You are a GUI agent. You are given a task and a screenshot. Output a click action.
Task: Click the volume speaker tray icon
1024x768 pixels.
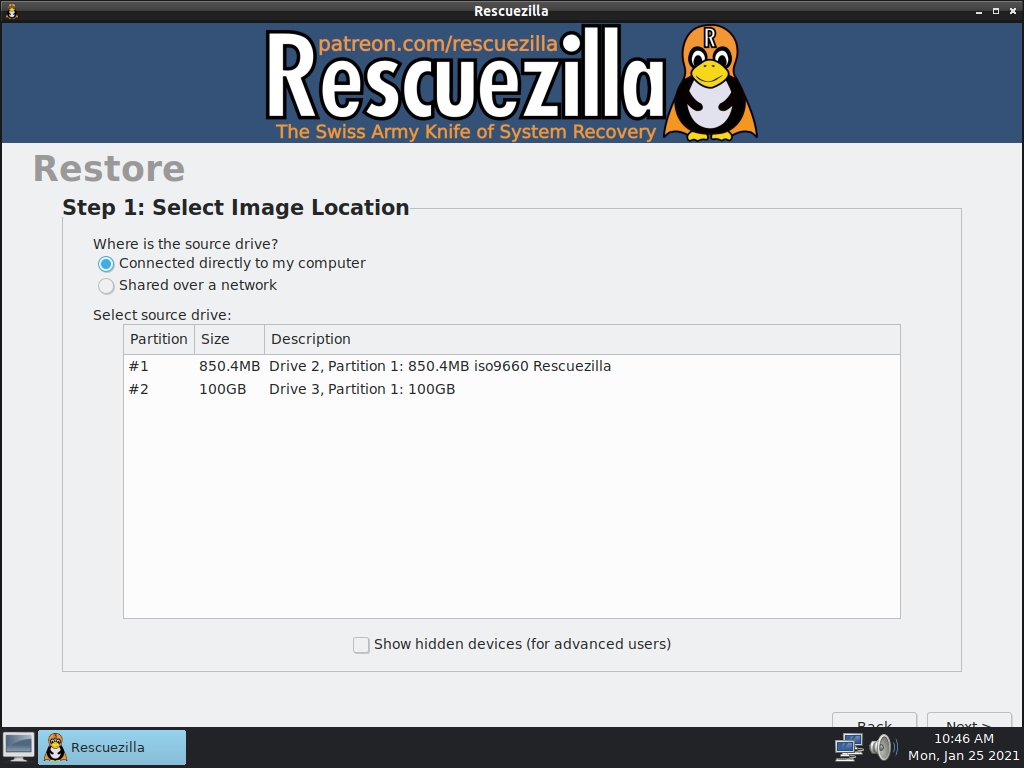pyautogui.click(x=883, y=747)
